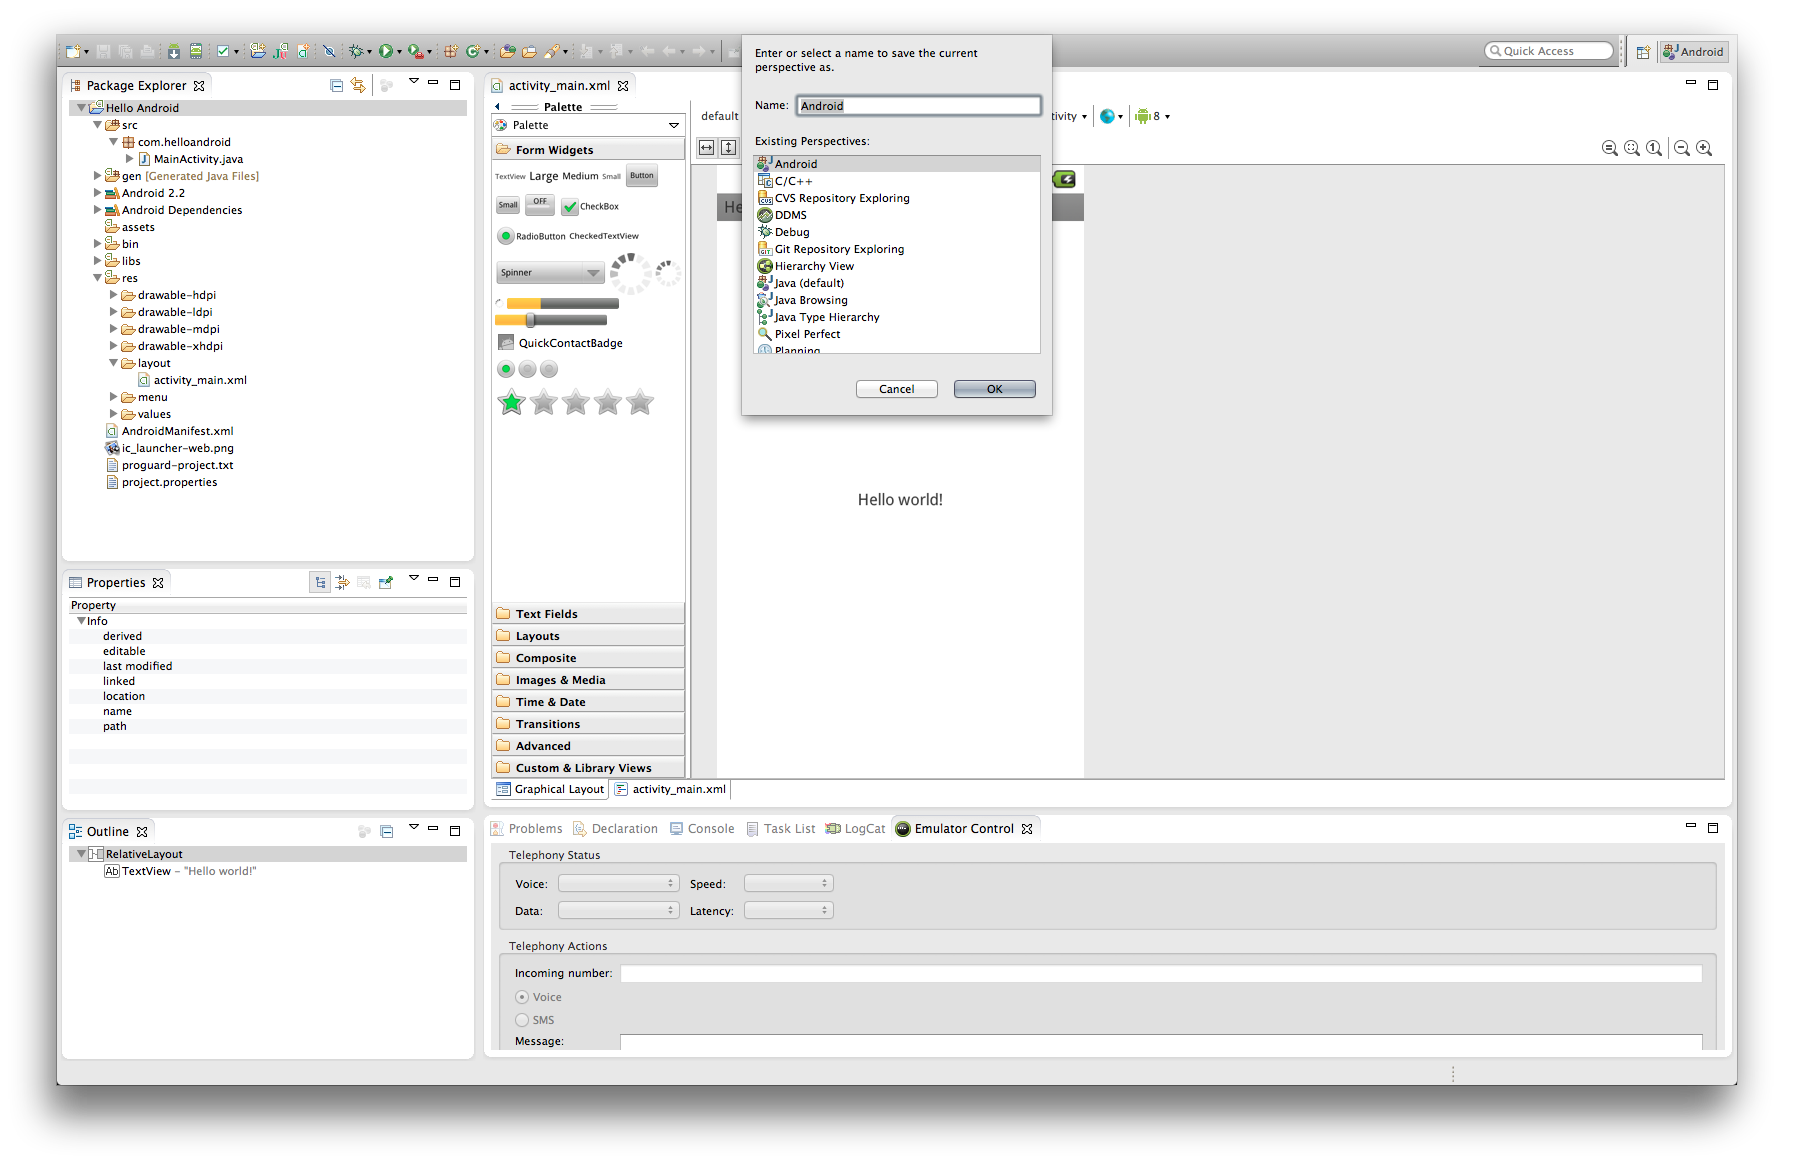The height and width of the screenshot is (1164, 1794).
Task: Click Cancel in save perspective dialog
Action: point(896,389)
